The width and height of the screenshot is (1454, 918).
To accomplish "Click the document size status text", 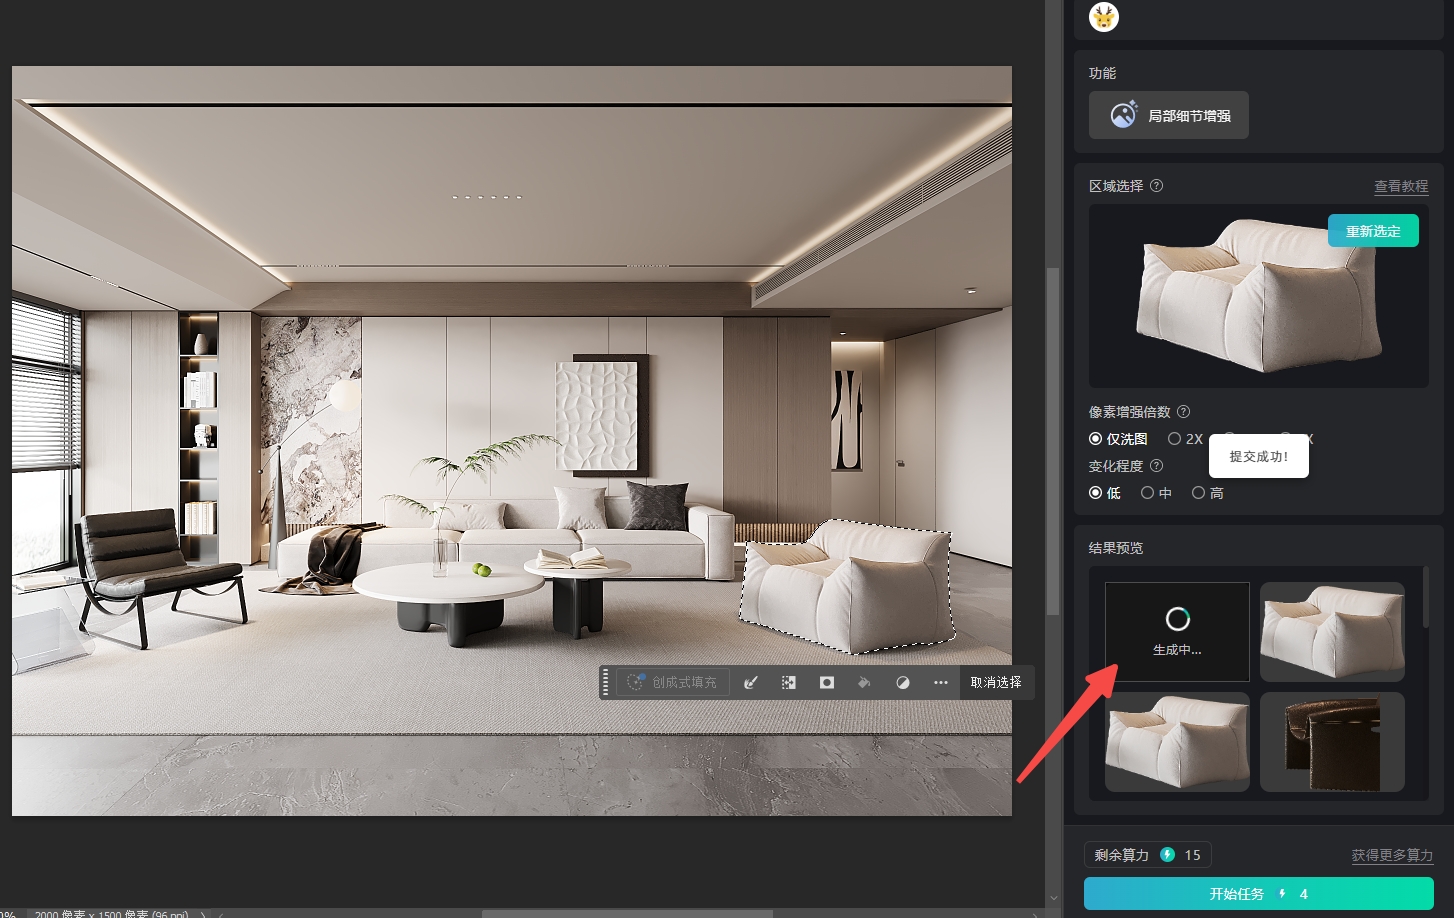I will click(111, 914).
